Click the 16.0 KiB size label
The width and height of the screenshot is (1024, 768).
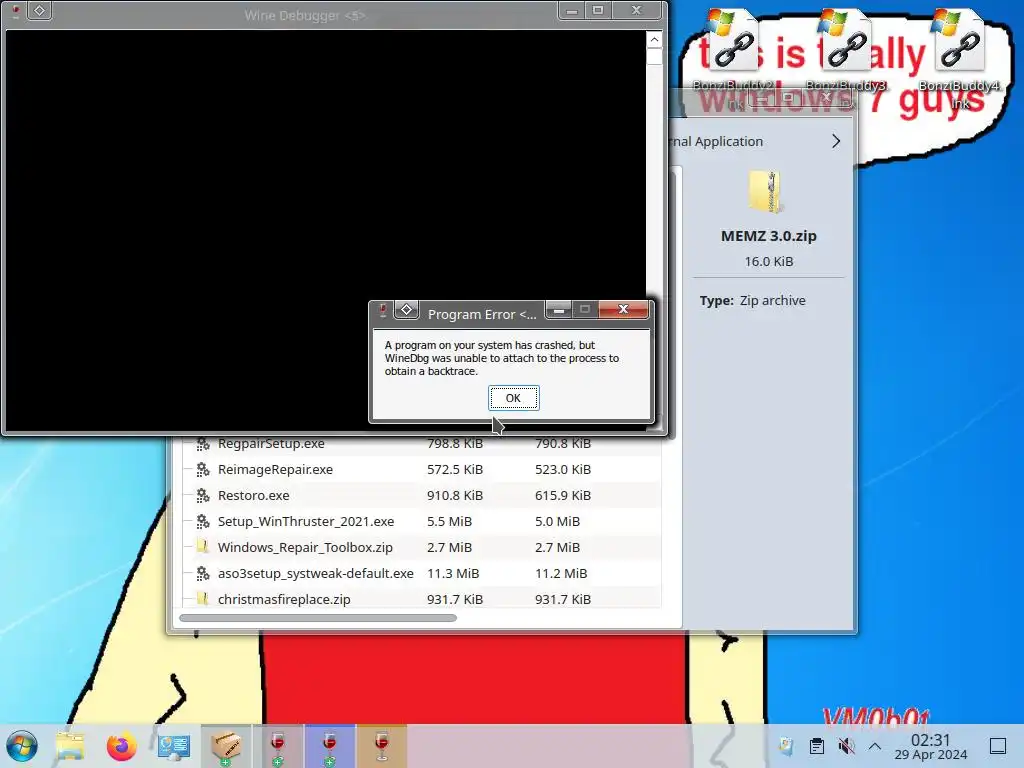769,261
